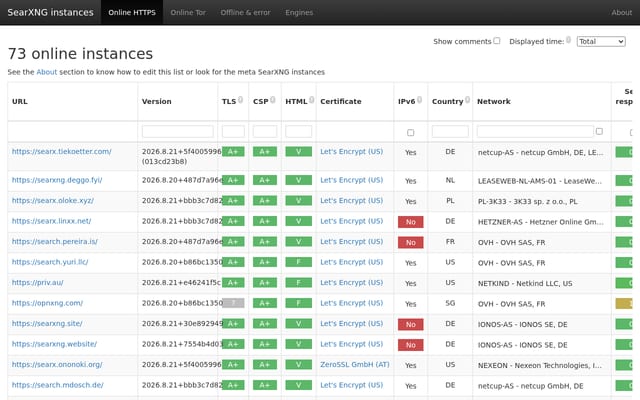Select country SG in the opnxng.com row
This screenshot has height=400, width=640.
pyautogui.click(x=450, y=303)
